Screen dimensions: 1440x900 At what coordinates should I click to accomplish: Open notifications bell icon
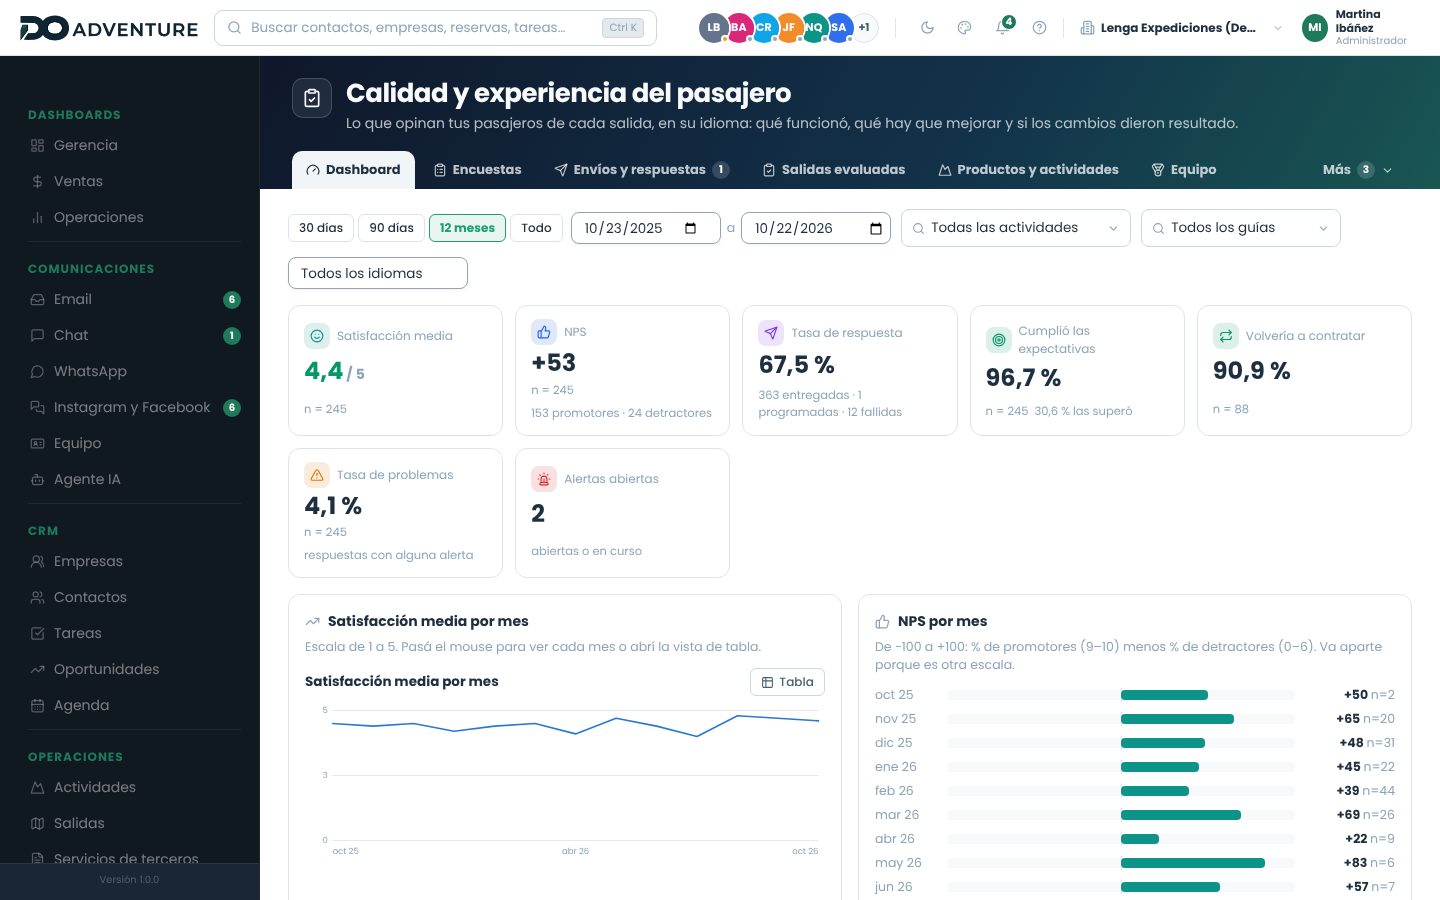click(x=1002, y=28)
